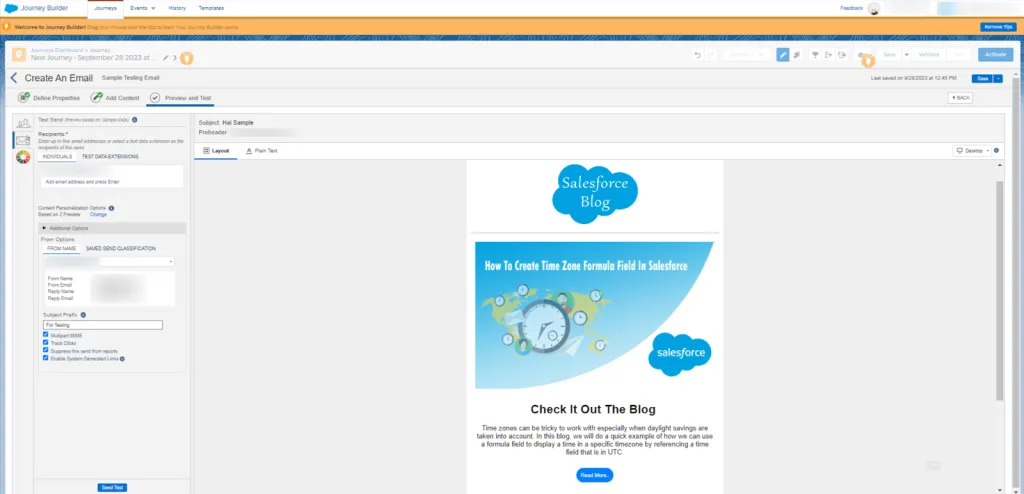Image resolution: width=1024 pixels, height=494 pixels.
Task: Click the back chevron beside Create An Email
Action: tap(14, 78)
